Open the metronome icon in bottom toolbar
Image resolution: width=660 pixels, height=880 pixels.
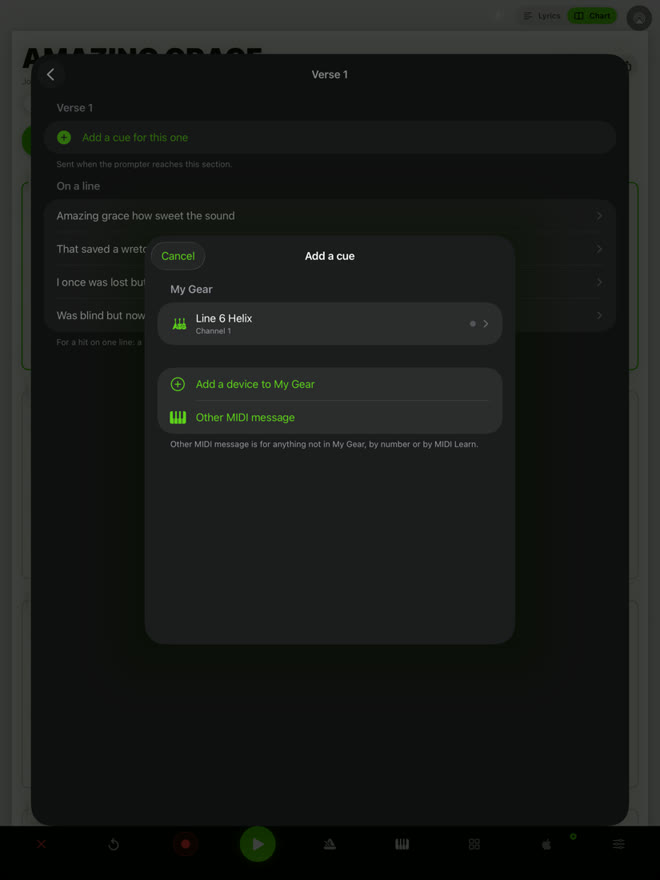[330, 844]
